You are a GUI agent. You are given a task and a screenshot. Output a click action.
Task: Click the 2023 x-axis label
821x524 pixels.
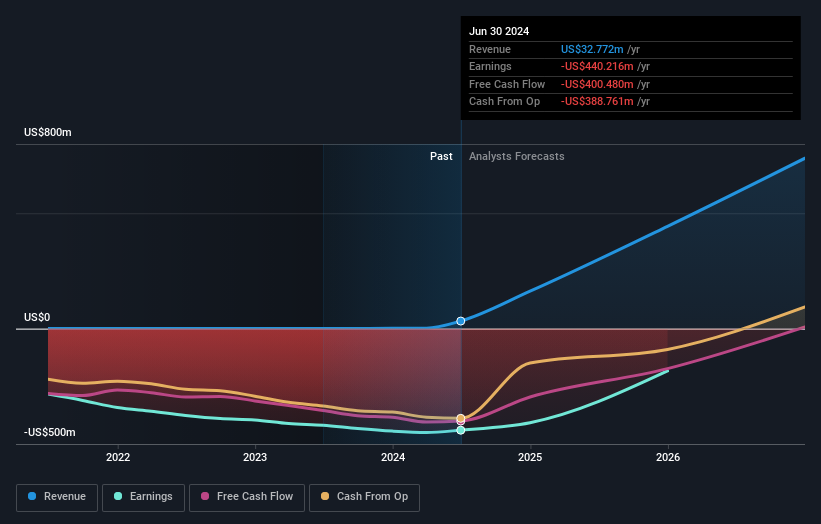coord(255,458)
